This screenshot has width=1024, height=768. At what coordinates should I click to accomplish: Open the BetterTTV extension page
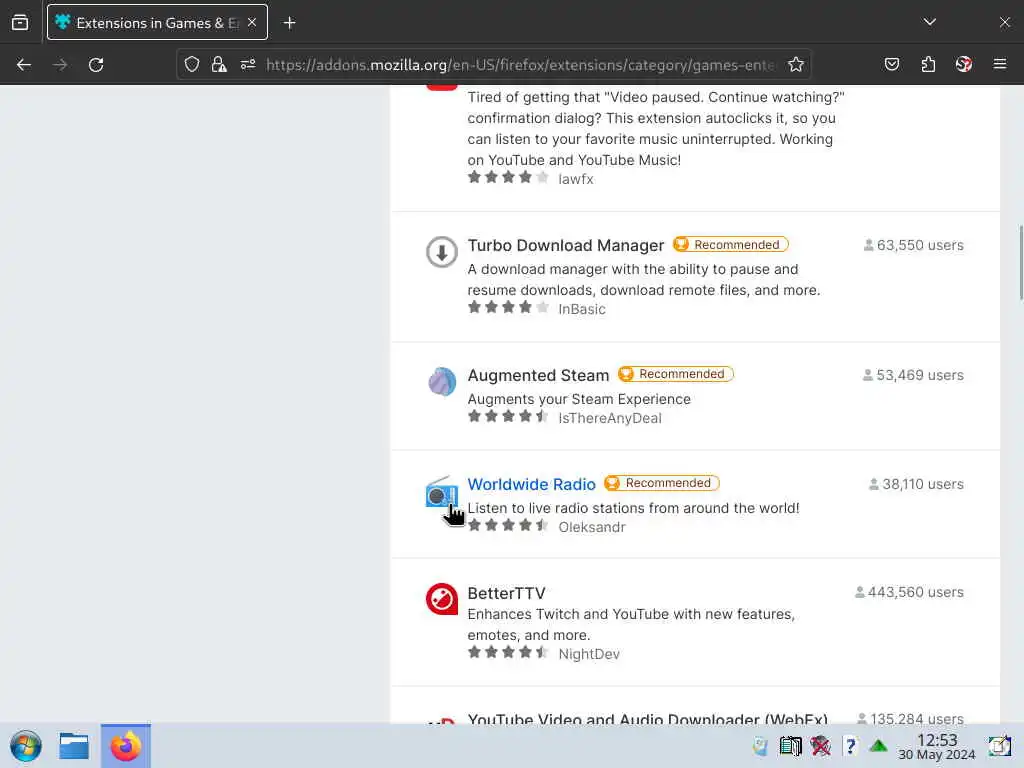(x=506, y=593)
